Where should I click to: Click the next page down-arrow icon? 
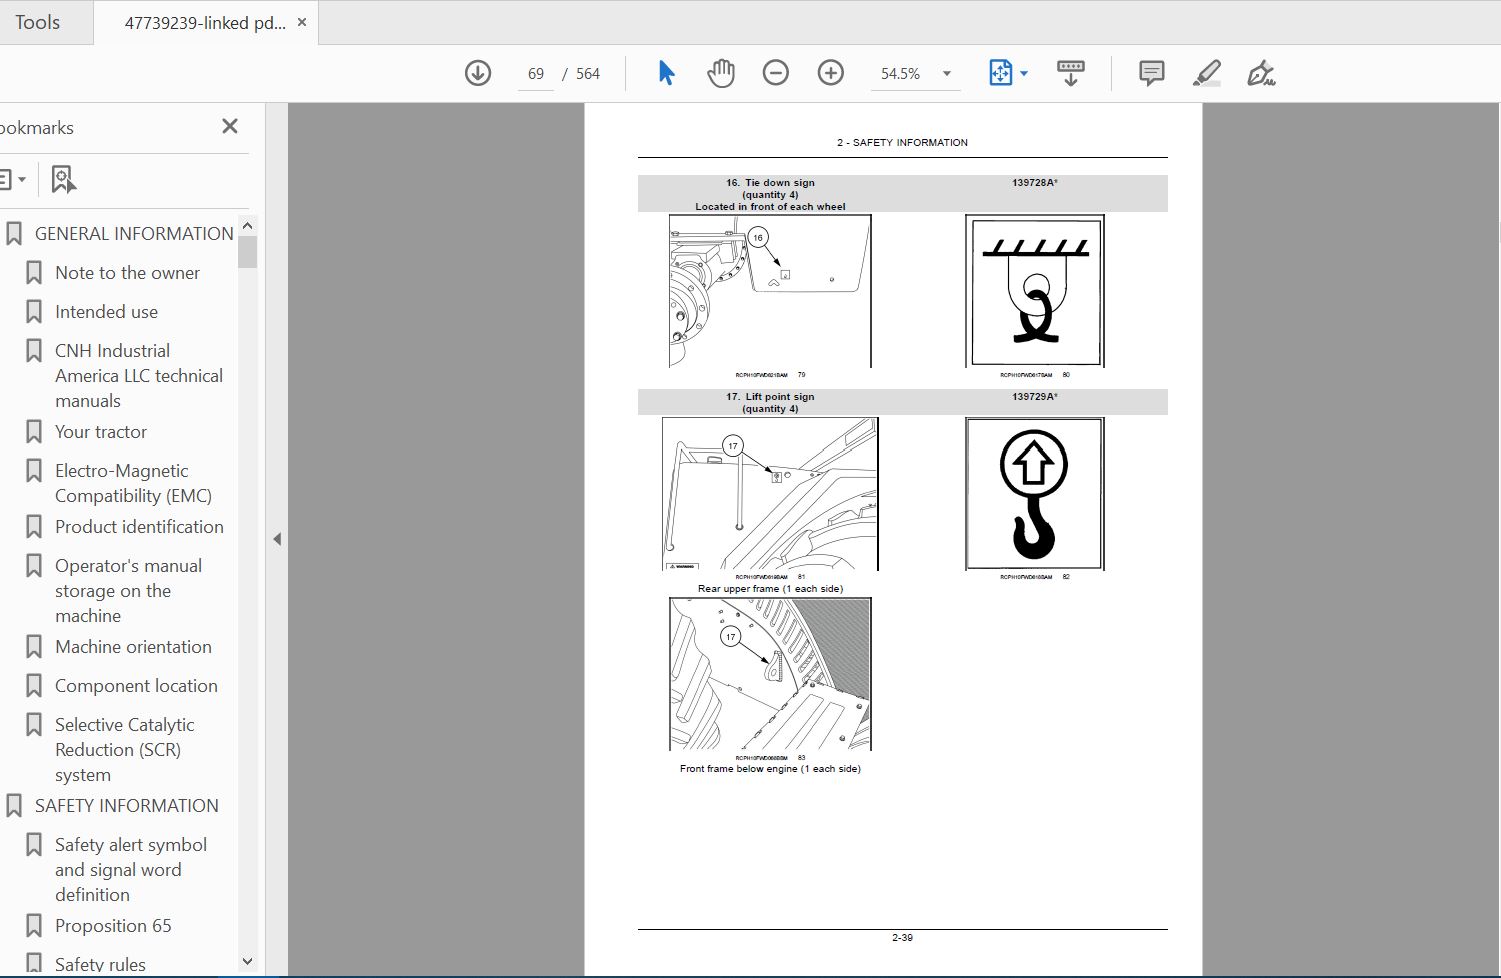478,73
